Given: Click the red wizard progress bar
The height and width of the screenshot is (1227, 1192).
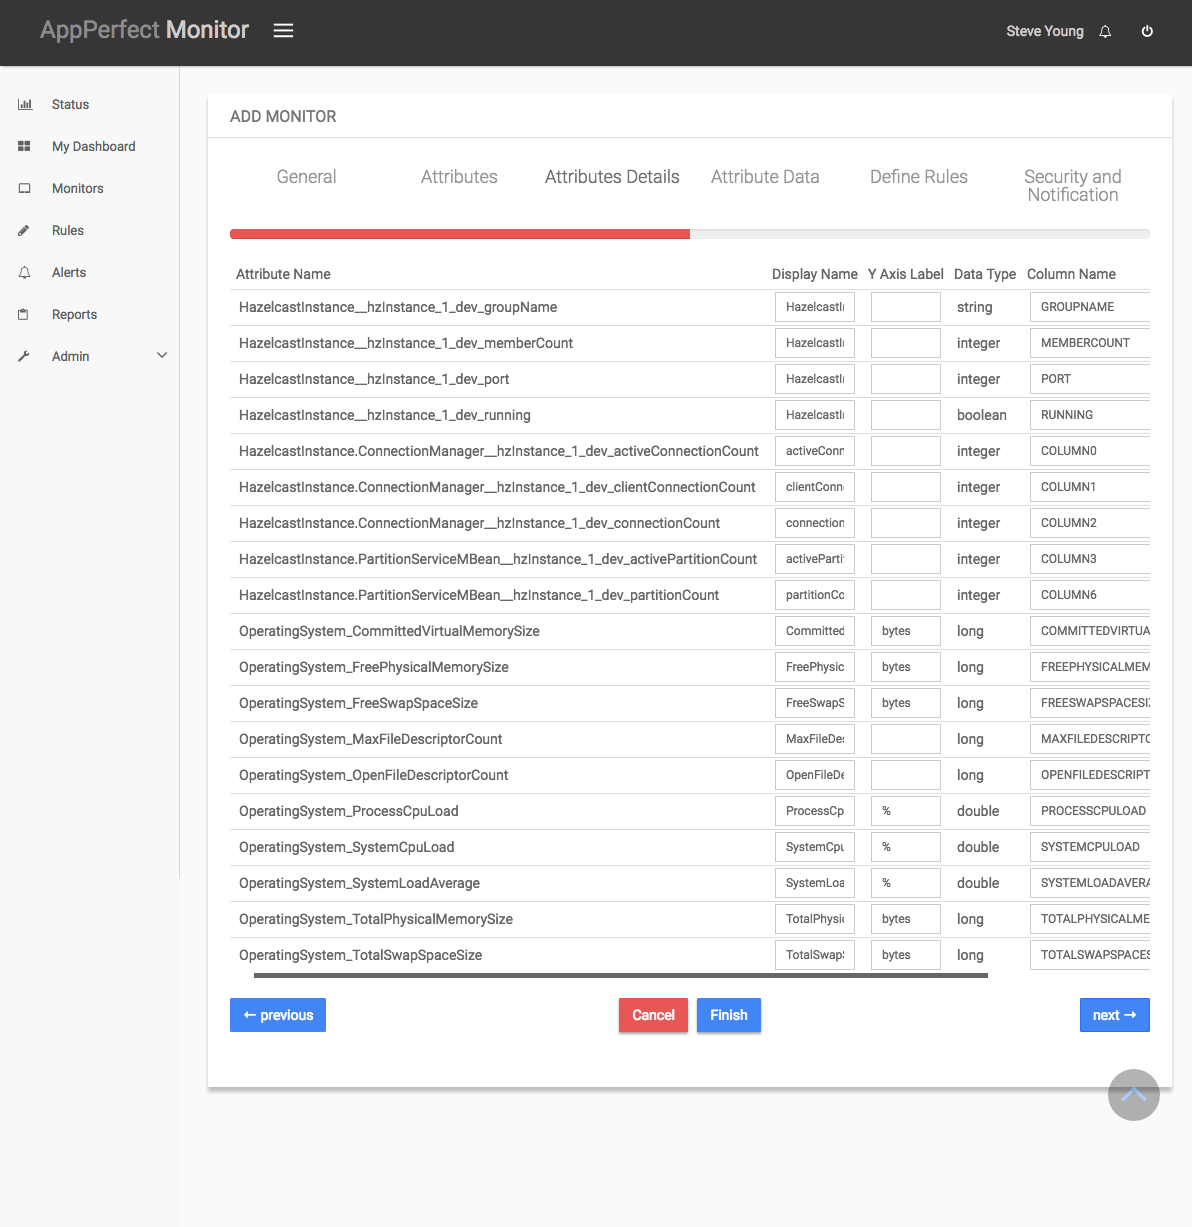Looking at the screenshot, I should [x=459, y=233].
